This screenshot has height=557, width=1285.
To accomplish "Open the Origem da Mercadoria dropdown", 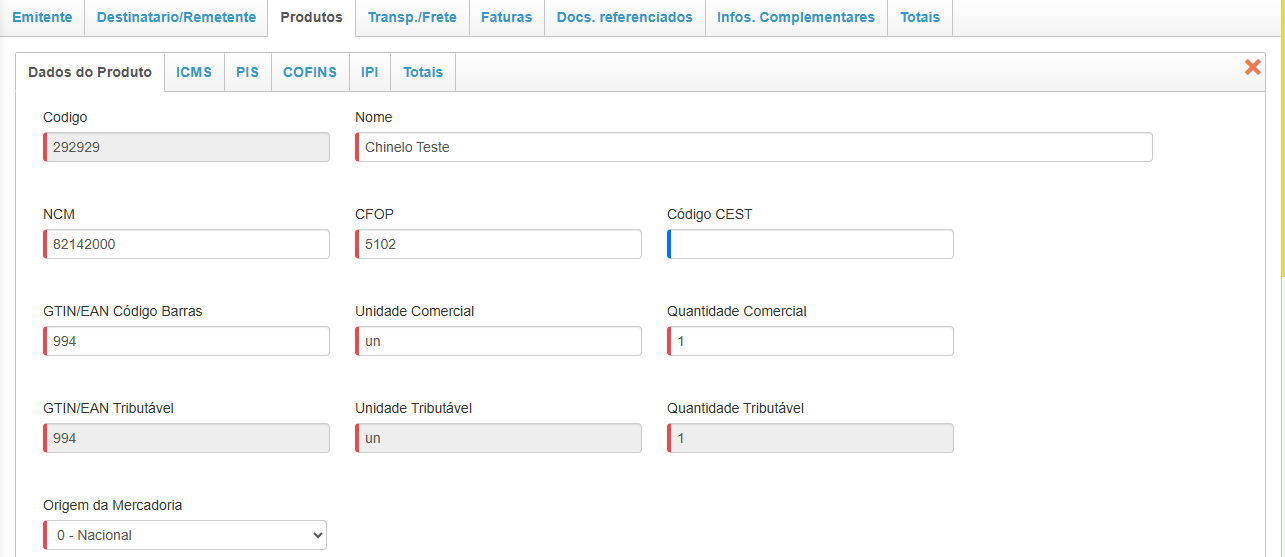I will (x=185, y=535).
